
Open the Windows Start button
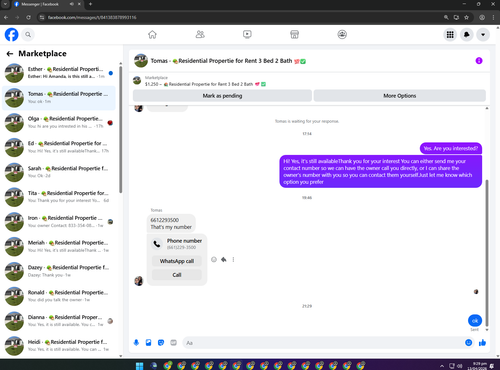click(140, 366)
